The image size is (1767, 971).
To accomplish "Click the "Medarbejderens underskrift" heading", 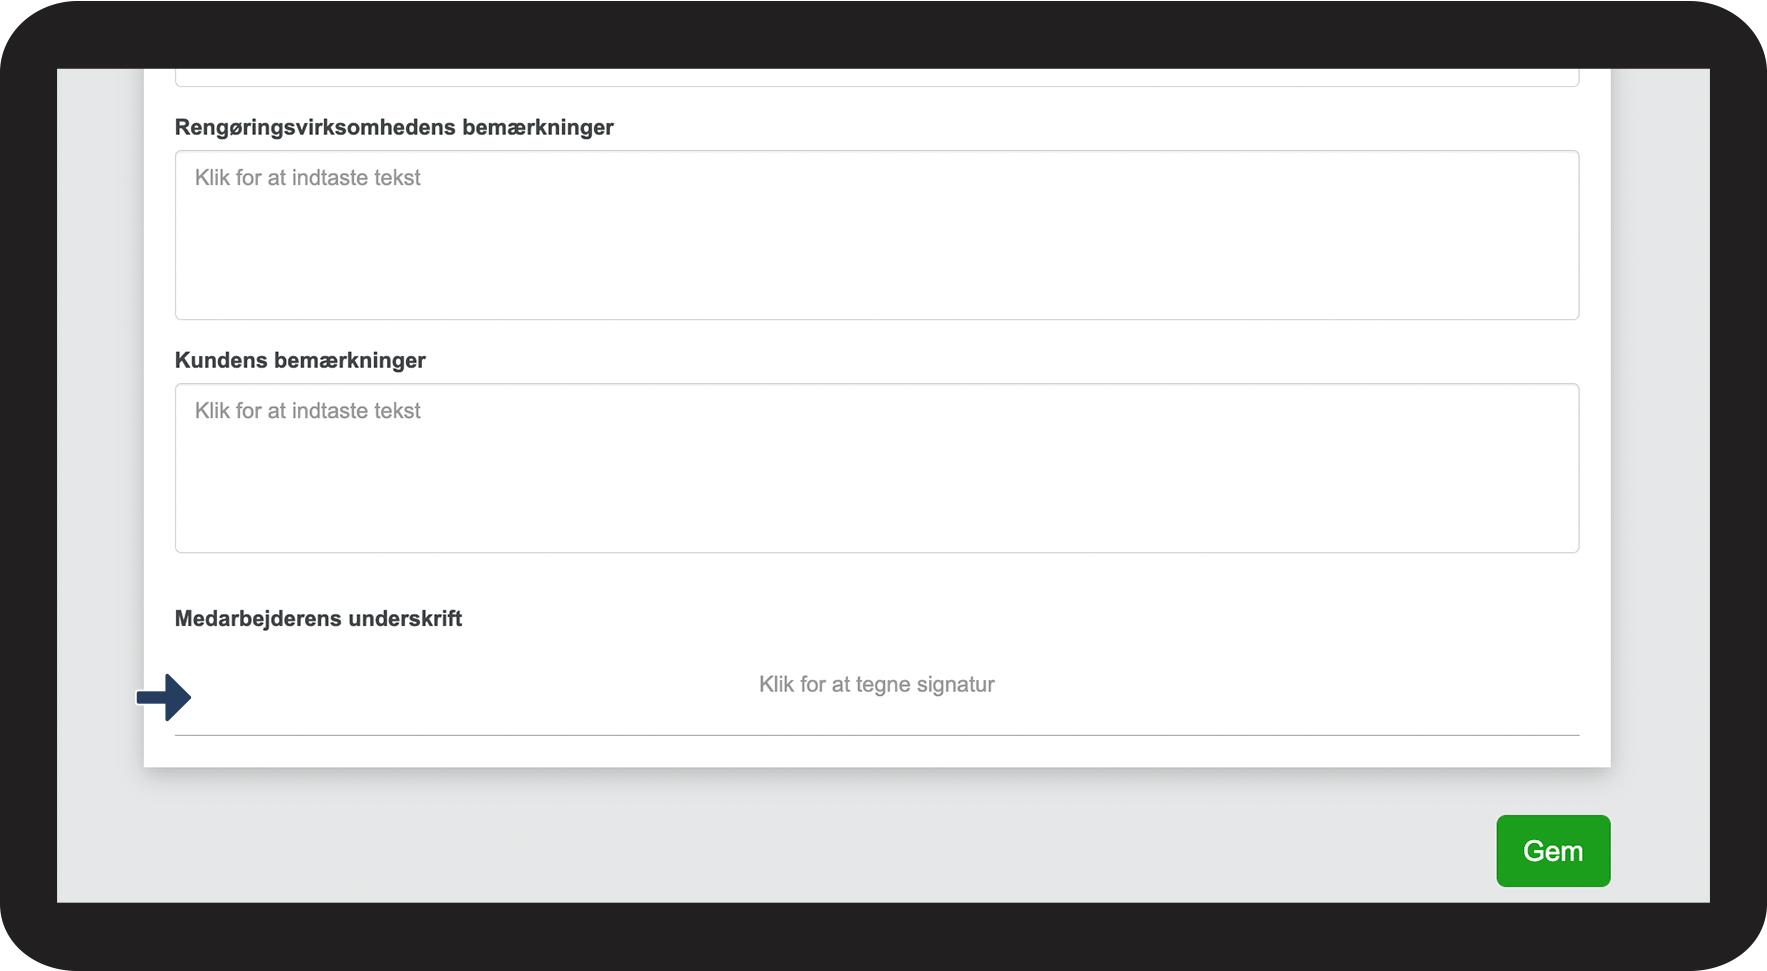I will click(318, 619).
